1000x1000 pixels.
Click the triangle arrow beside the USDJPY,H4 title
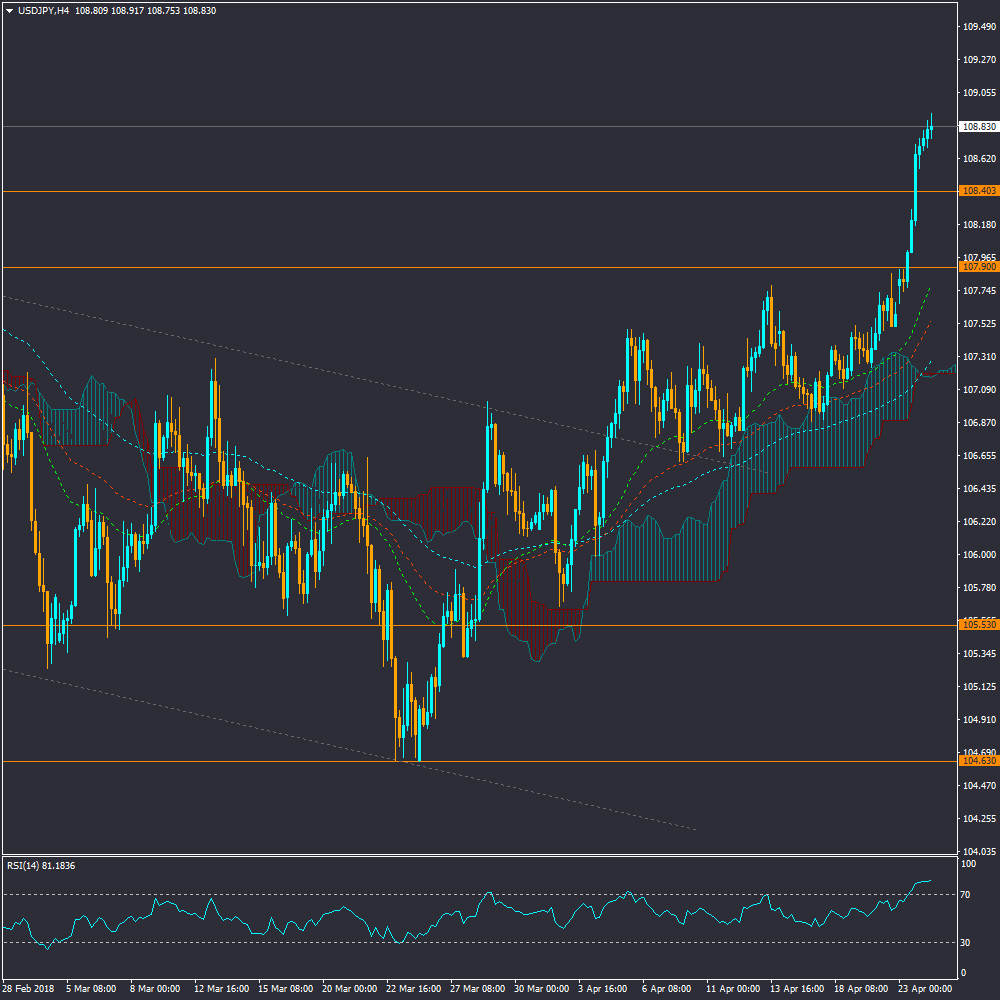click(9, 10)
